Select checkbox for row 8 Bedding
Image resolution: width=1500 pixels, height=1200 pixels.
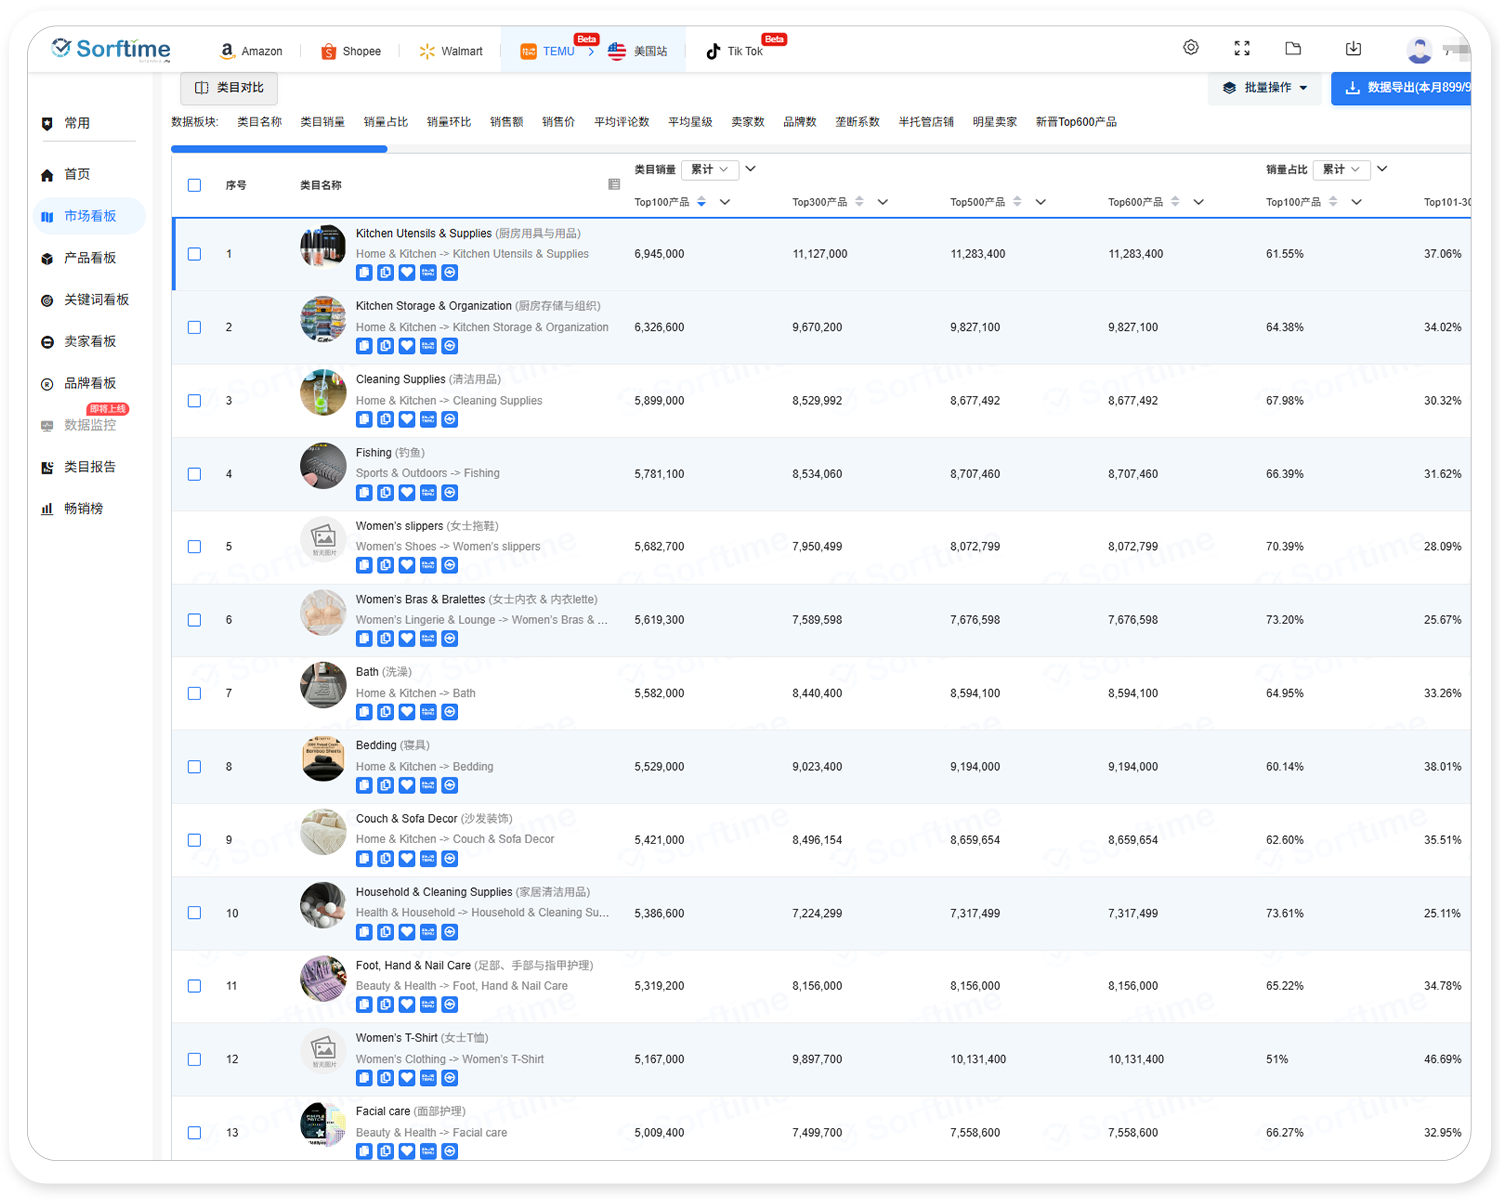(195, 767)
